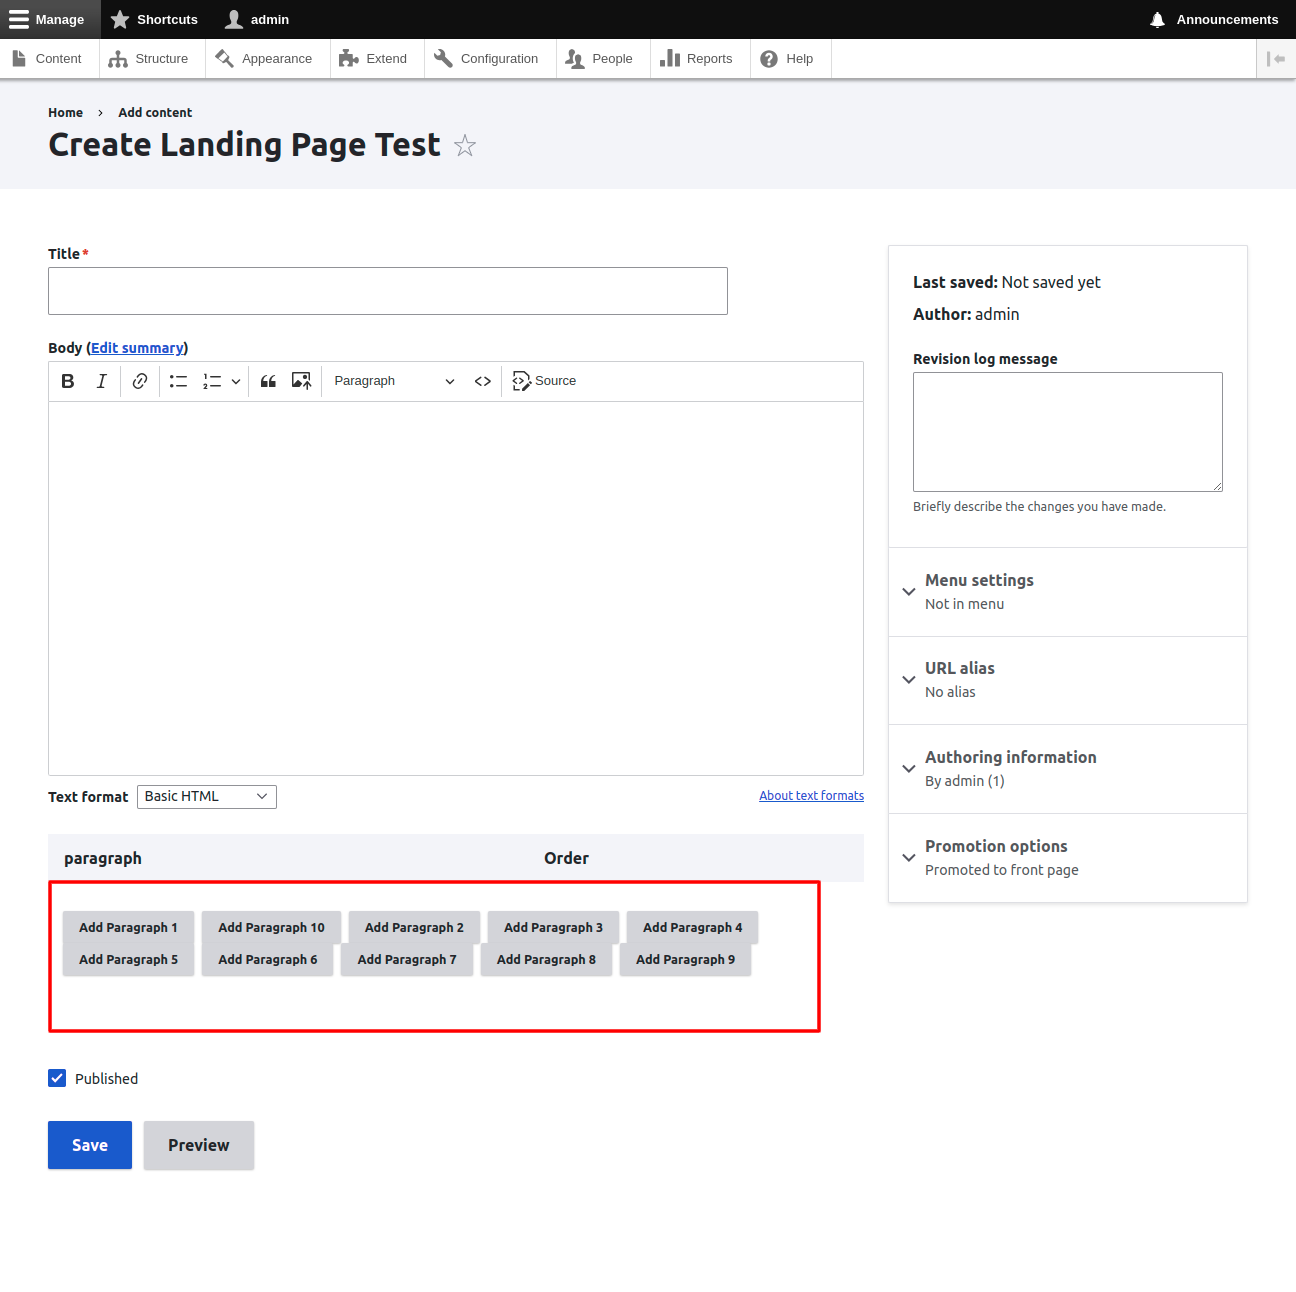Upload an image via editor toolbar

pos(301,381)
